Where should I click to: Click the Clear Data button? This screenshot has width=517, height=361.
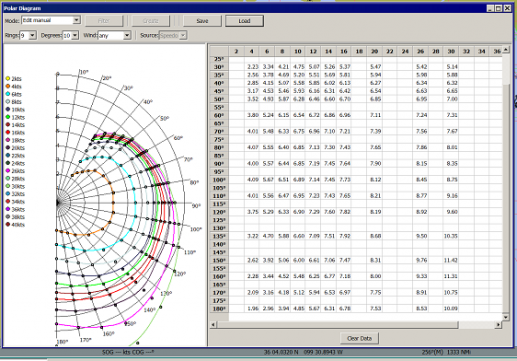(x=359, y=338)
